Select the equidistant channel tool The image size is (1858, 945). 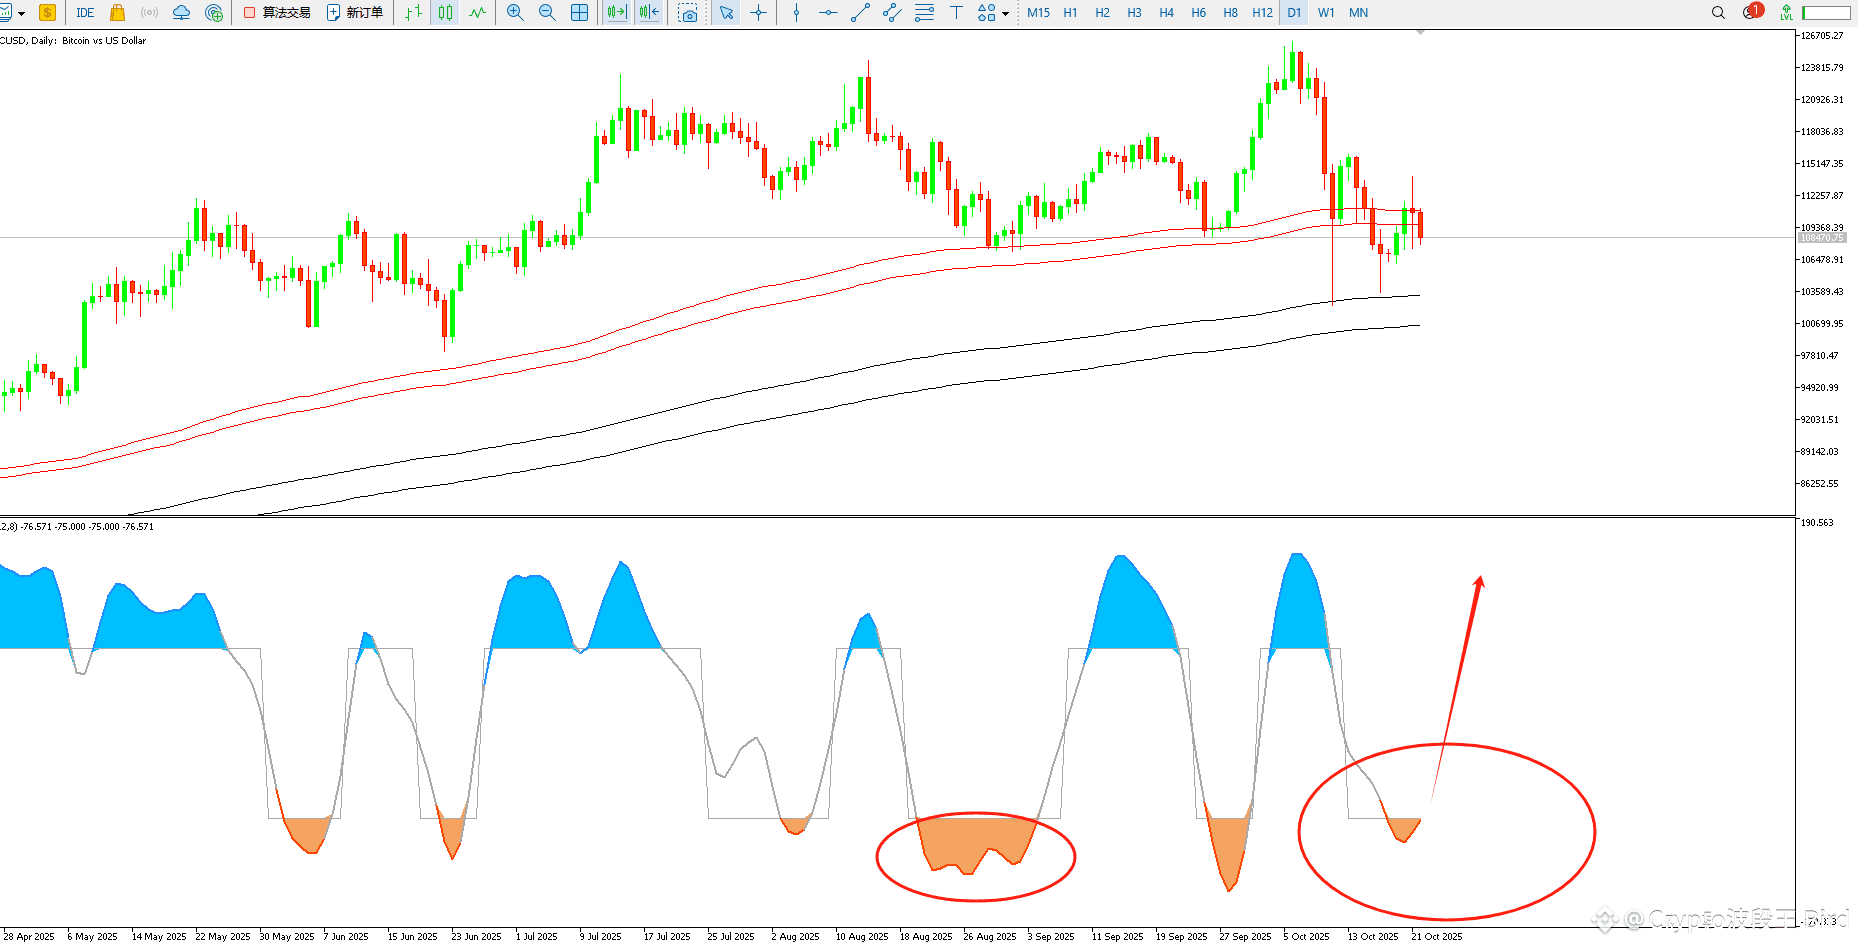point(892,13)
